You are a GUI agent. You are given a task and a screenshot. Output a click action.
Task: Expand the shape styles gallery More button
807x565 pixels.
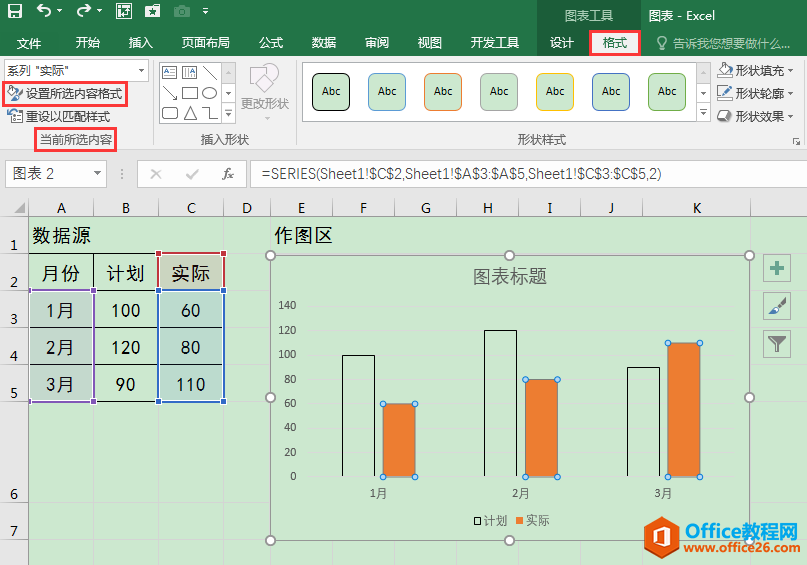[703, 112]
